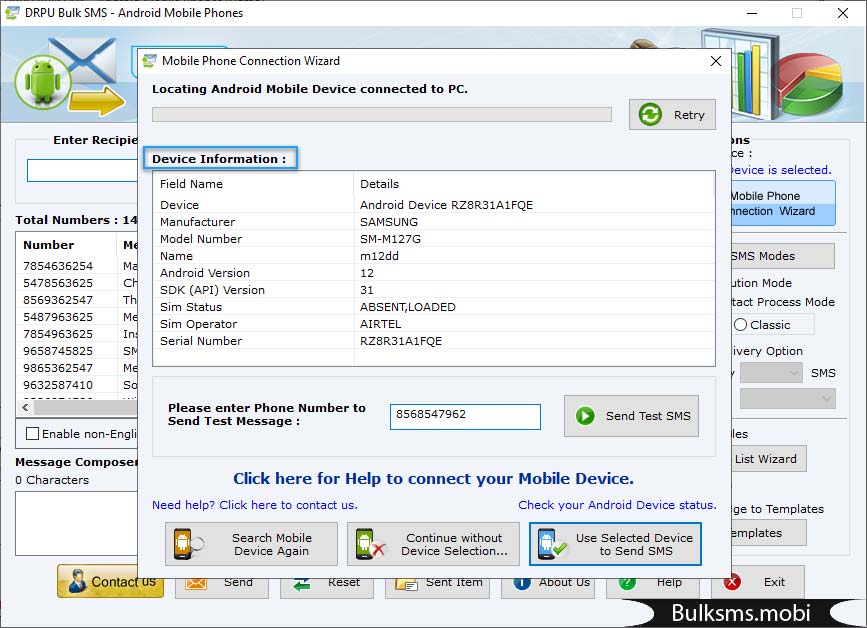Select the Manufacturer SAMSUNG row
Screen dimensions: 867x628
(x=434, y=222)
